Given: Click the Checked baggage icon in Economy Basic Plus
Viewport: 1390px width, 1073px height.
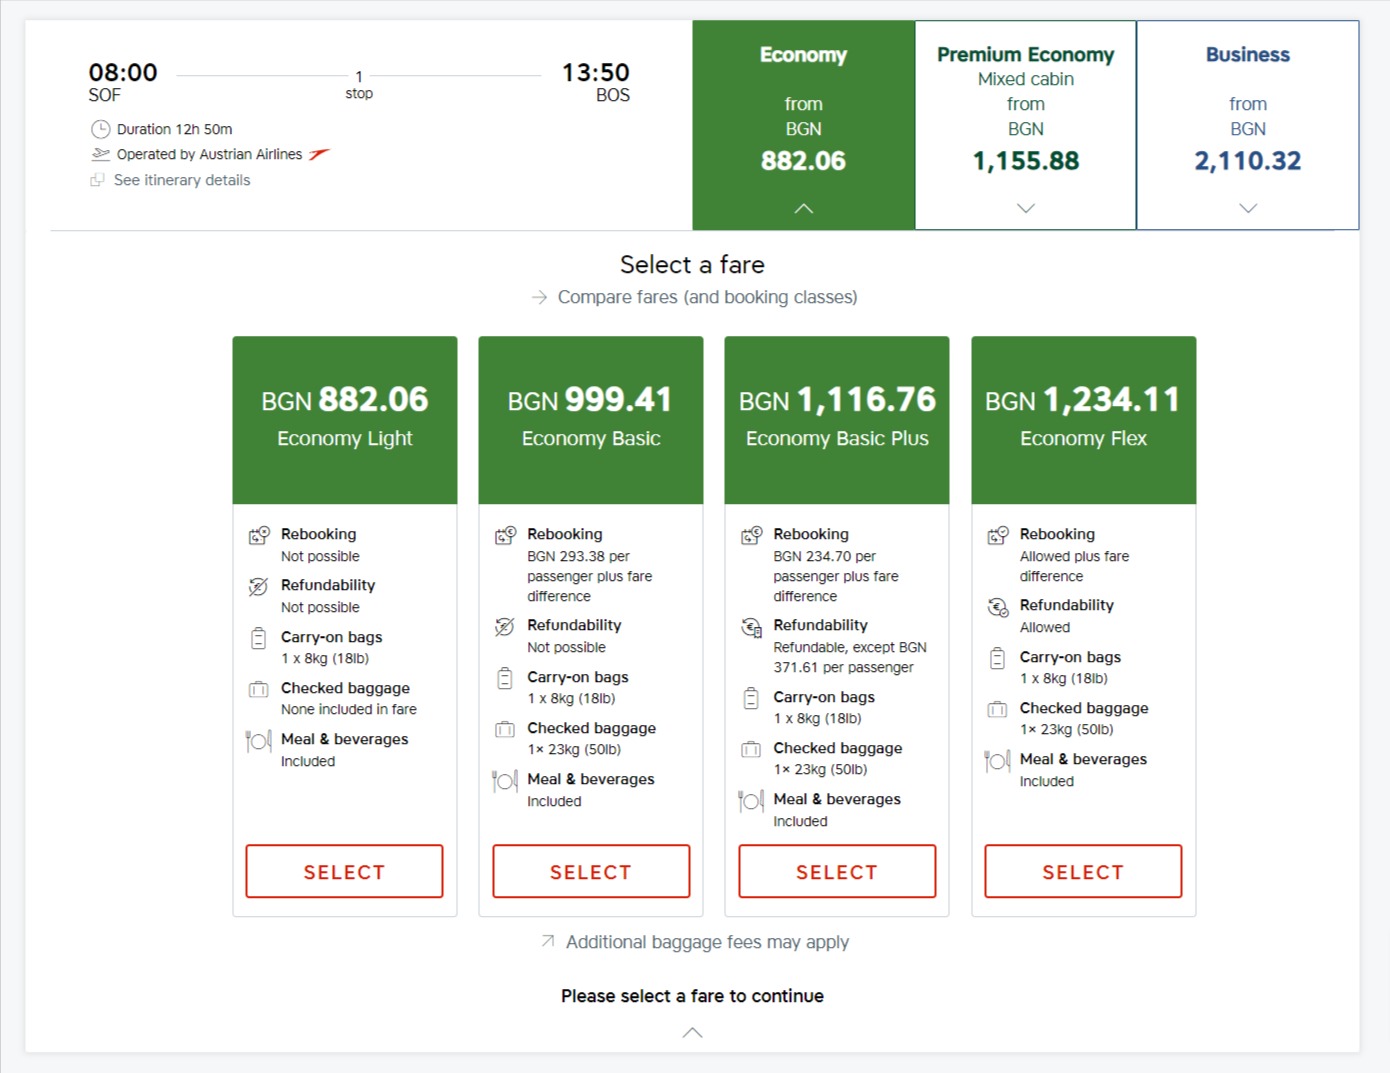Looking at the screenshot, I should coord(750,749).
